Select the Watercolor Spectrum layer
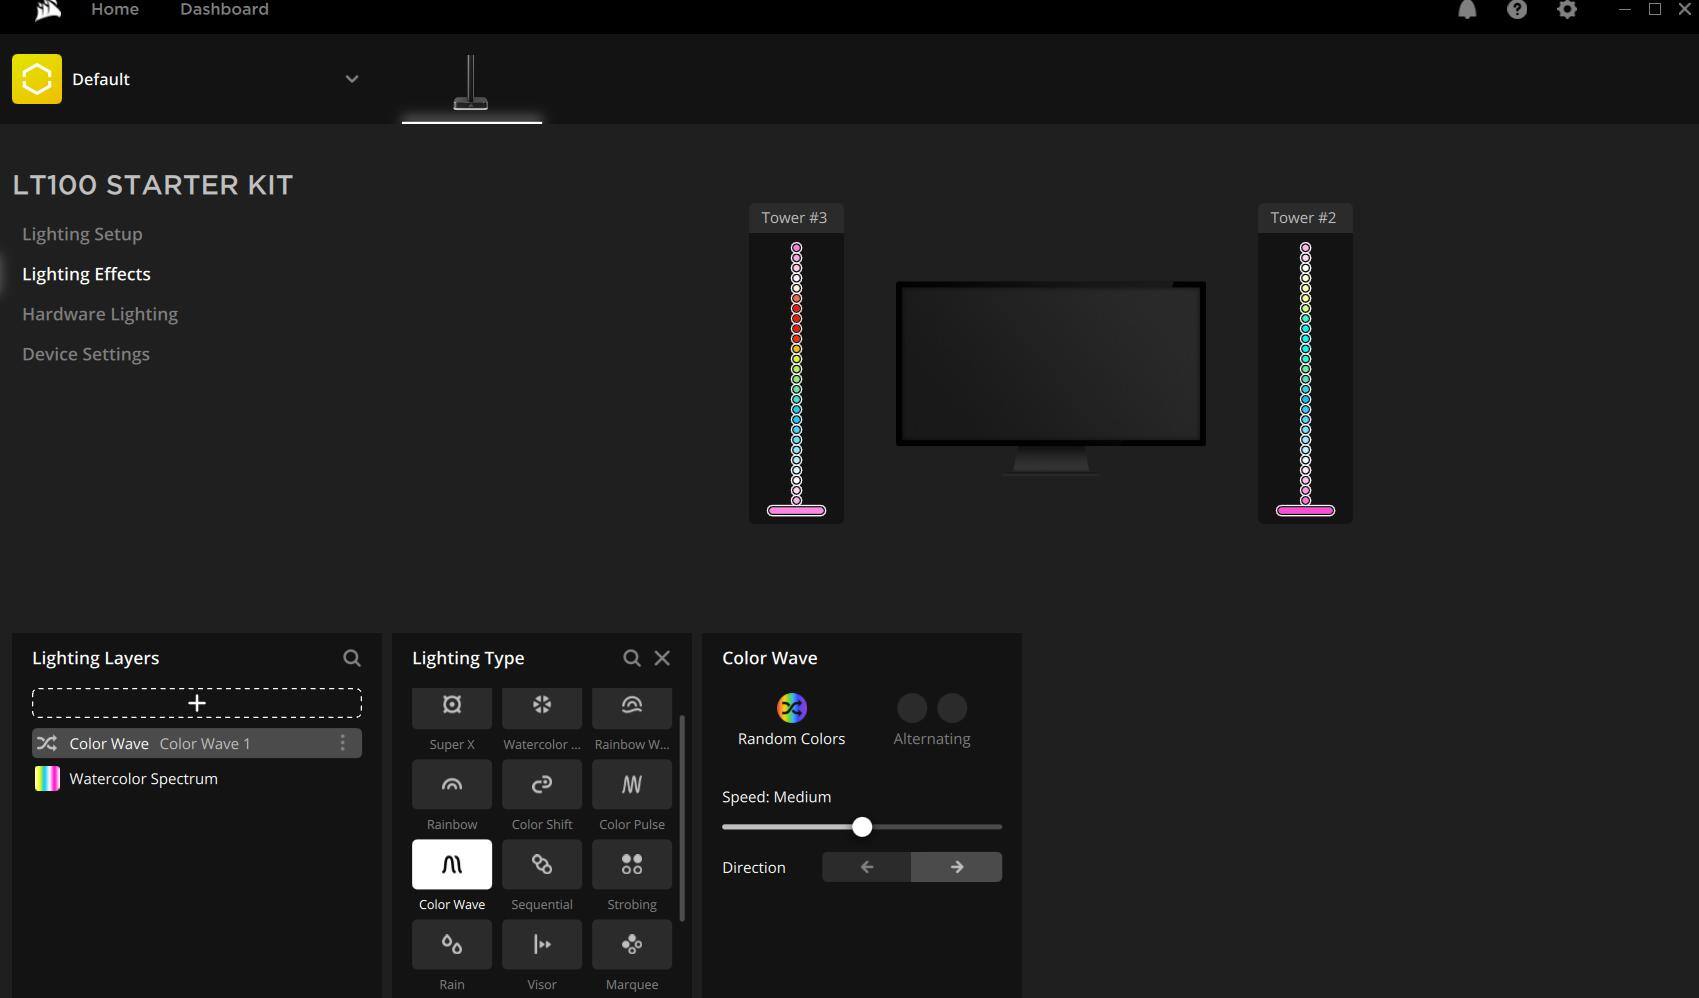Image resolution: width=1699 pixels, height=998 pixels. point(143,779)
